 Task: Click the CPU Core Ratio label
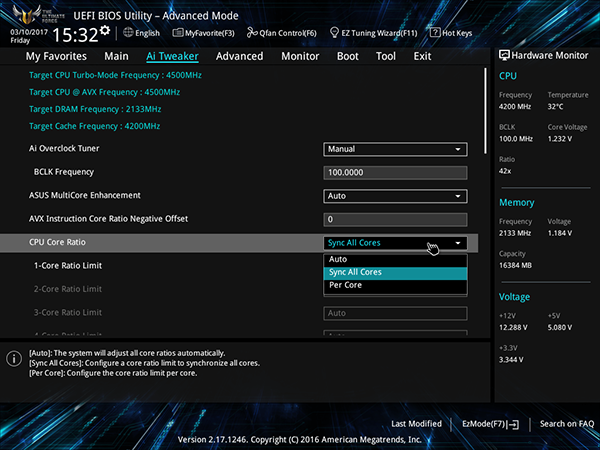pos(57,242)
